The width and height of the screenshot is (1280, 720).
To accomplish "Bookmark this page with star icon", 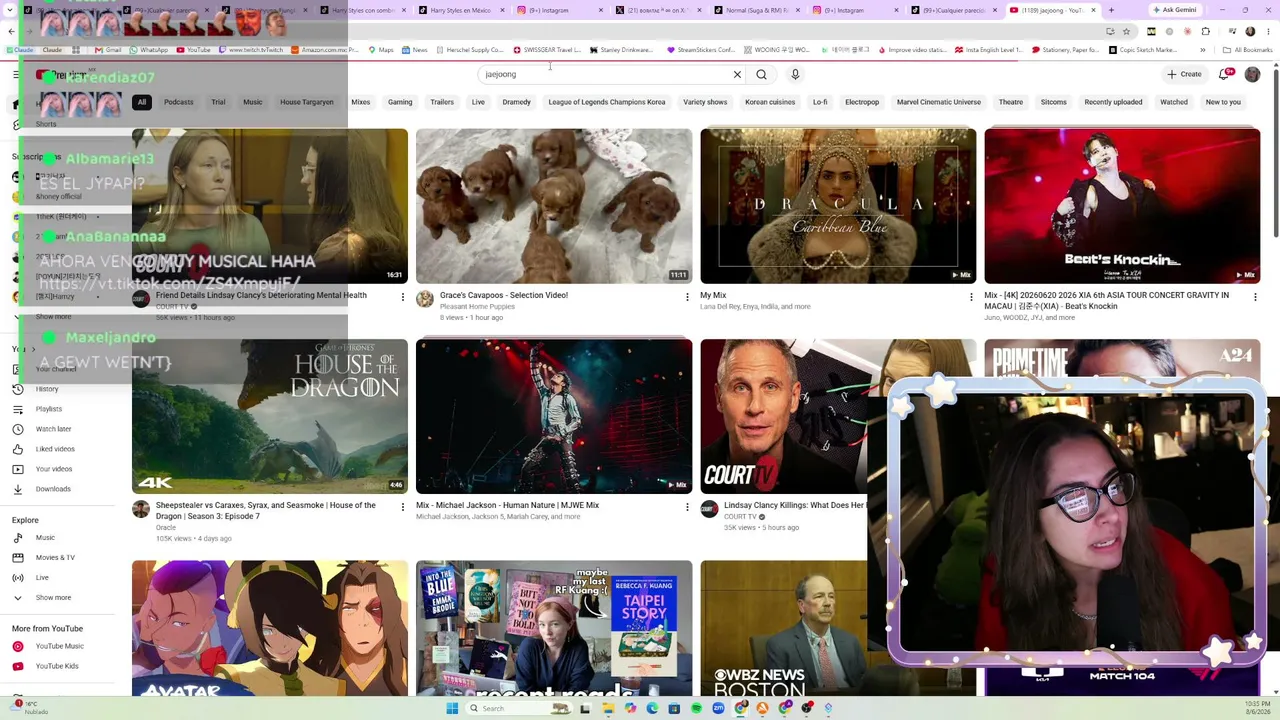I will [1126, 31].
